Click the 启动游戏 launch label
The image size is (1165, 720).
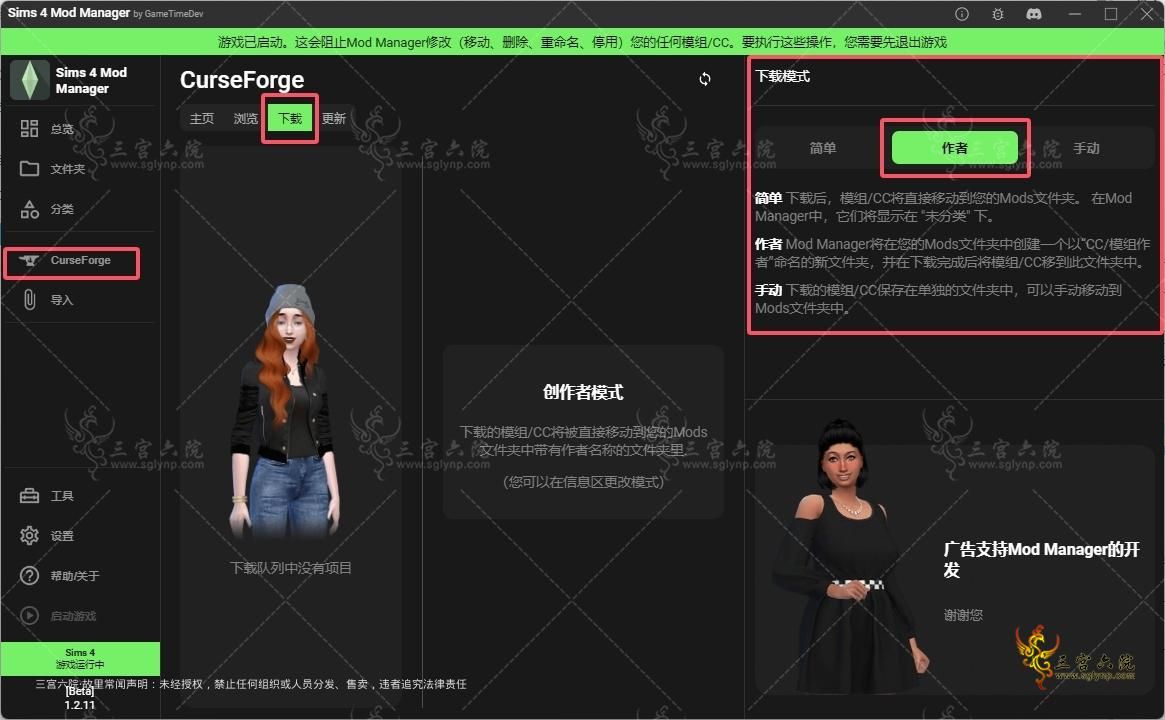(73, 617)
